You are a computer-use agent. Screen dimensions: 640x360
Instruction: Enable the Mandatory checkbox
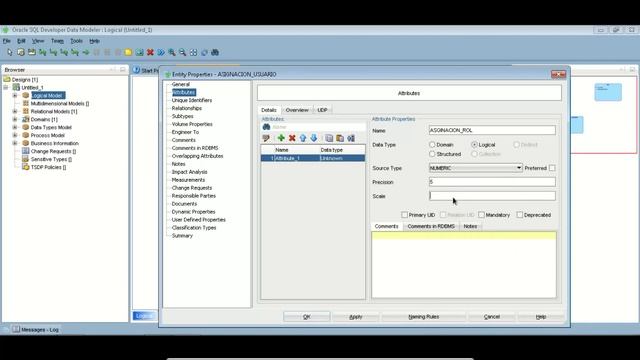[x=481, y=215]
